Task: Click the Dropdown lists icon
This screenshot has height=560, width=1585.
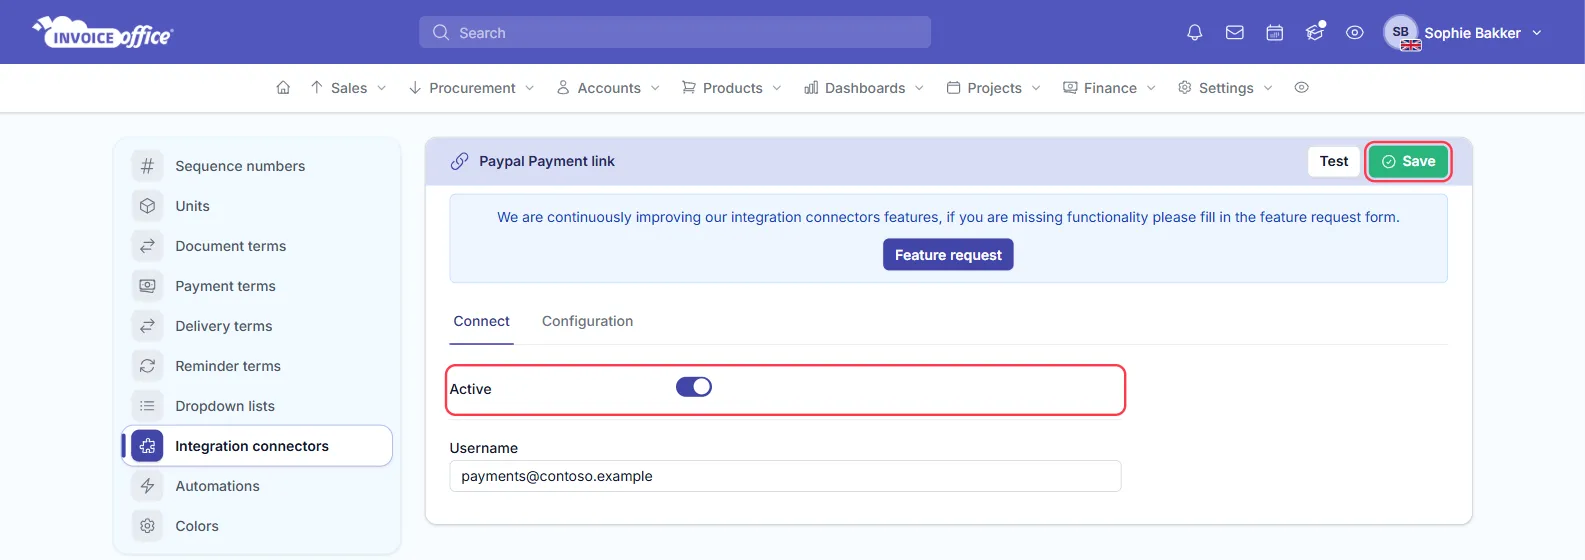Action: click(147, 406)
